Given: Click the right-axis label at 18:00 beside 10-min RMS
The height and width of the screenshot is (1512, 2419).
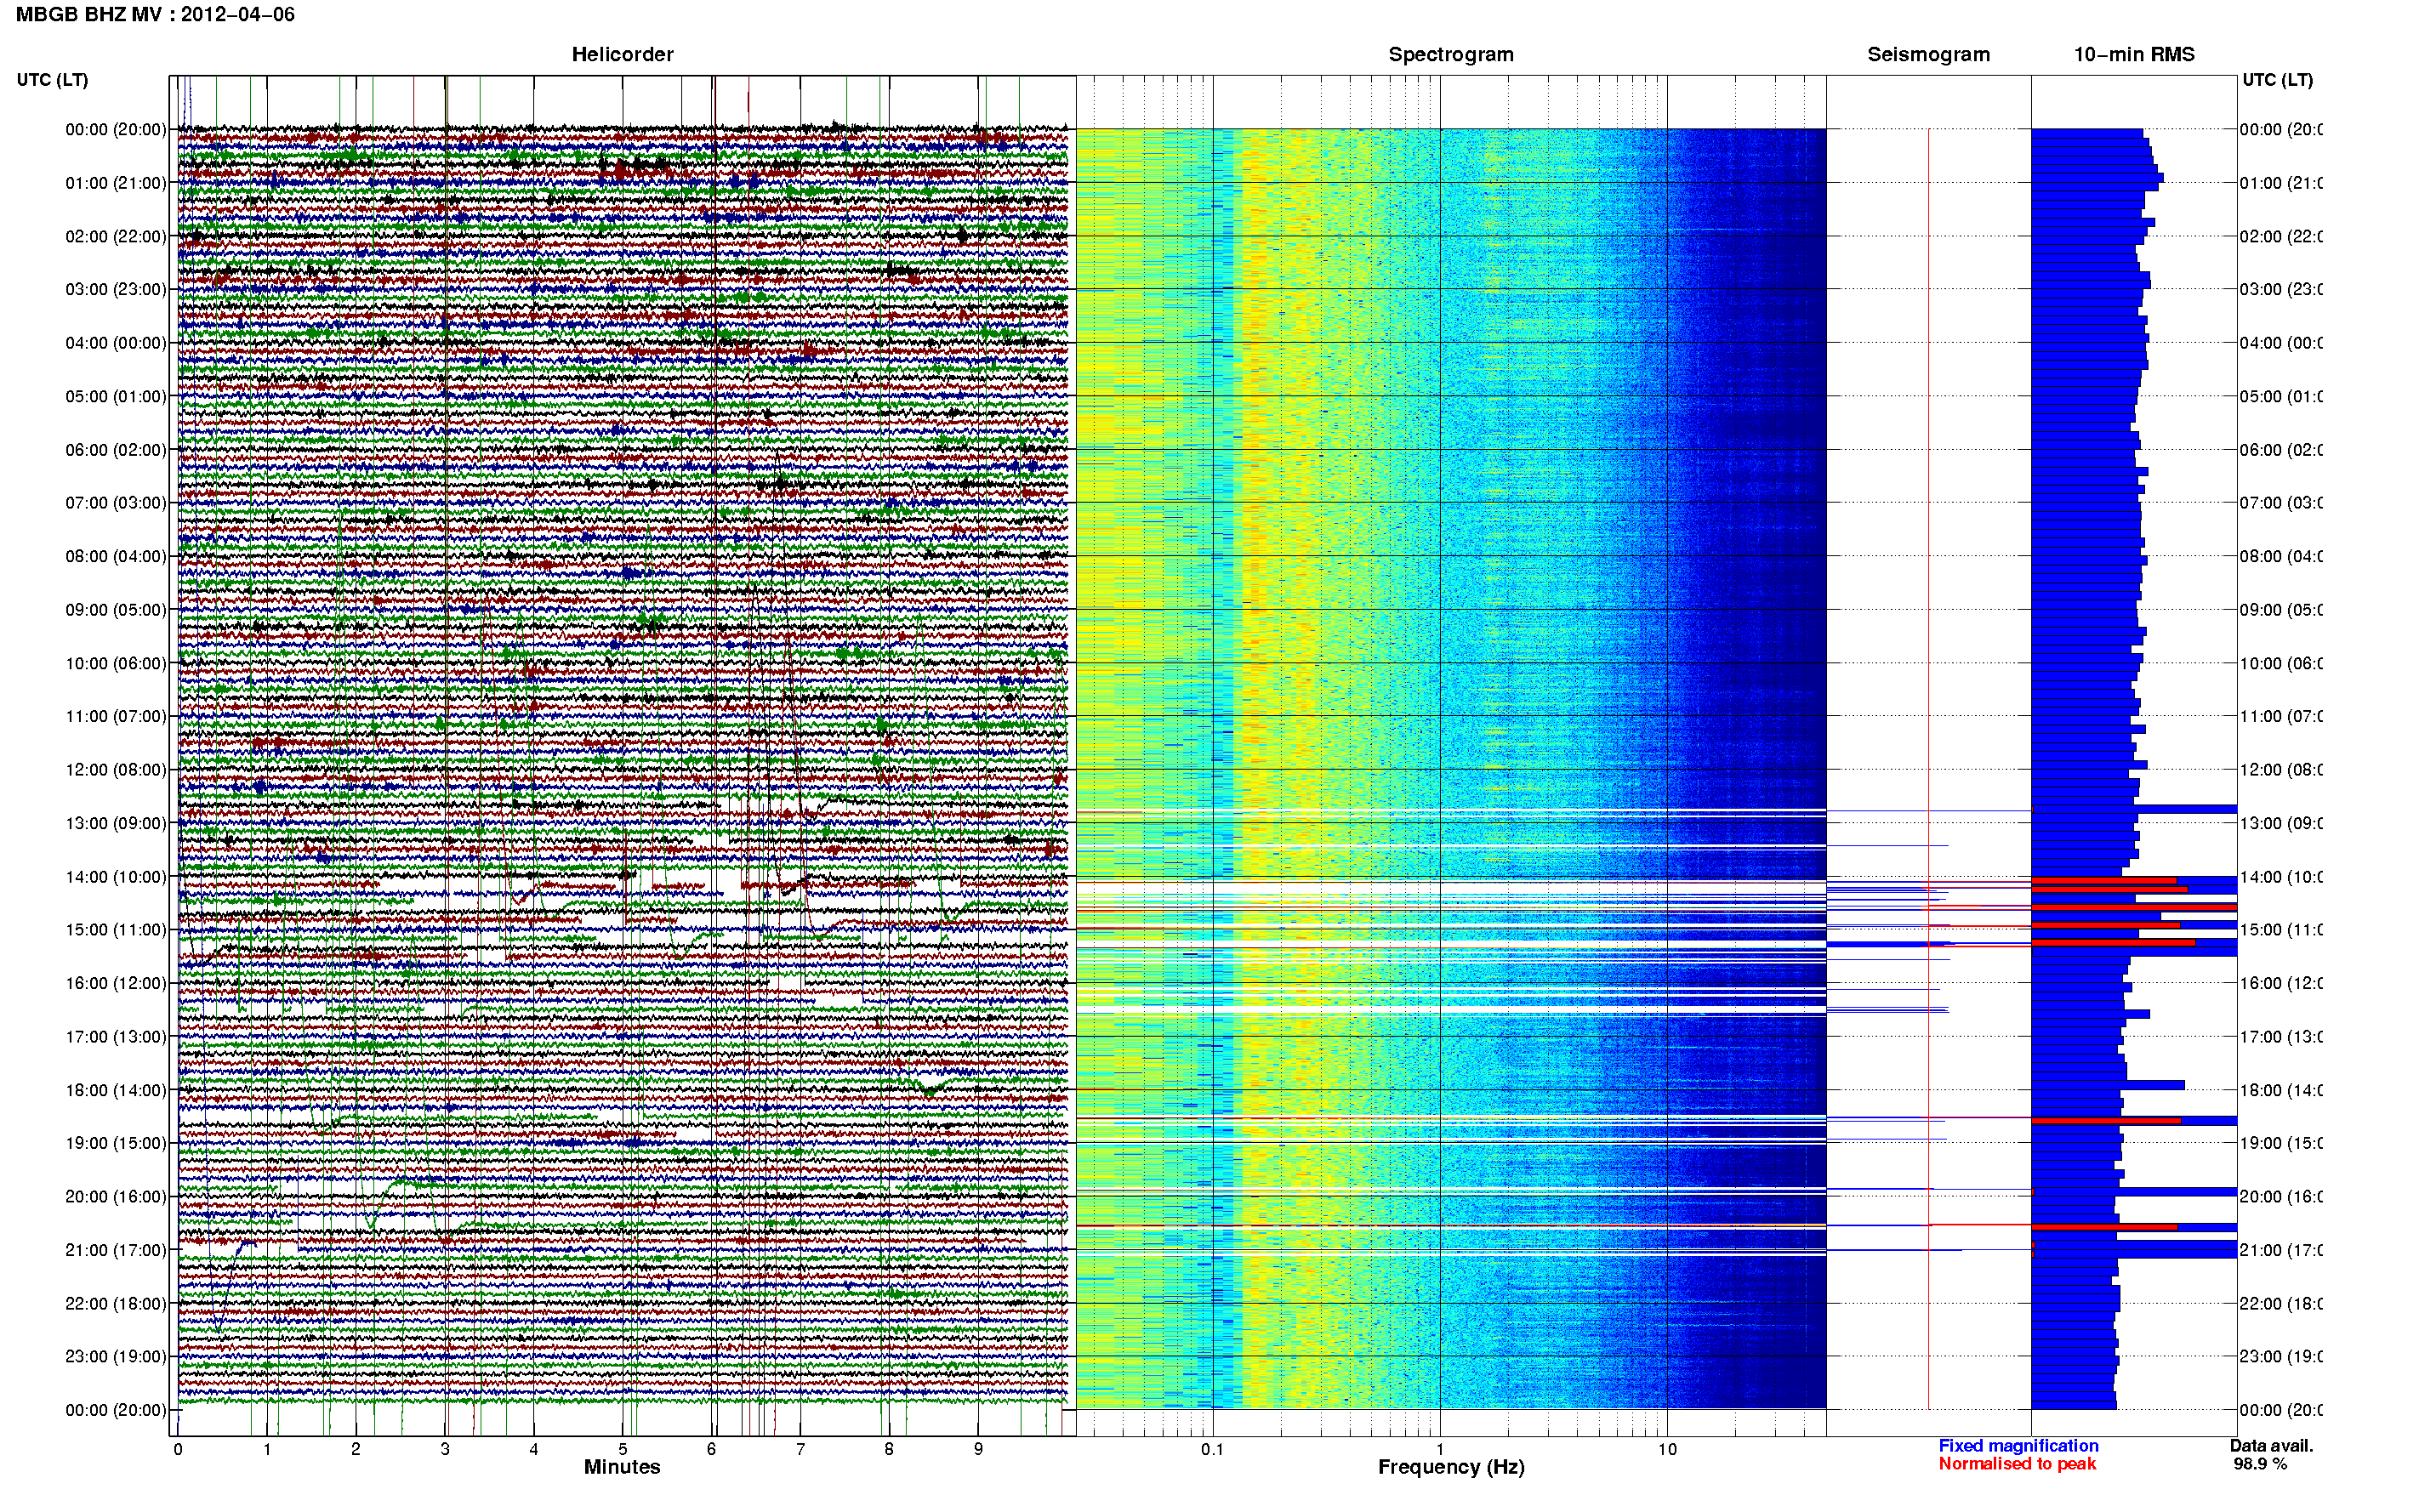Looking at the screenshot, I should pos(2280,1091).
